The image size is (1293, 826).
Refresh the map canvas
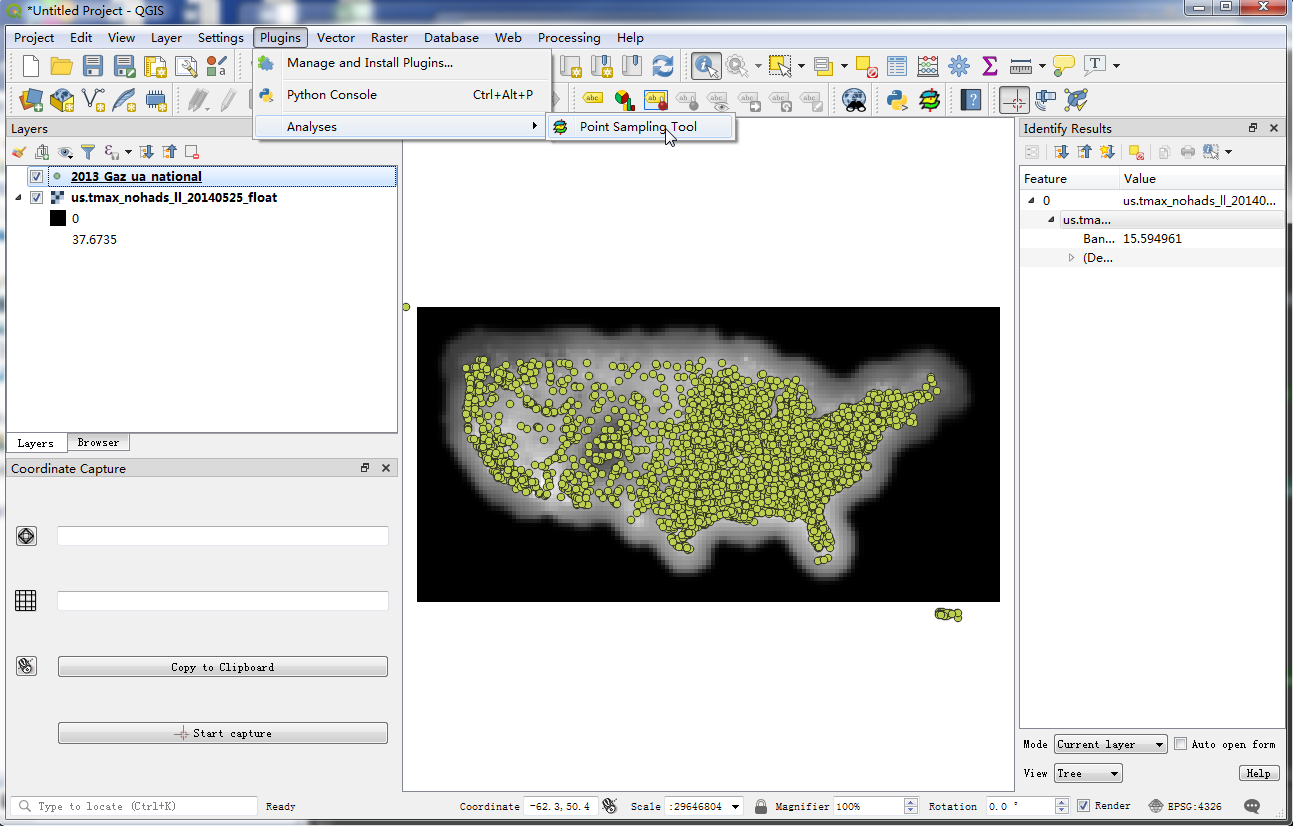coord(662,66)
